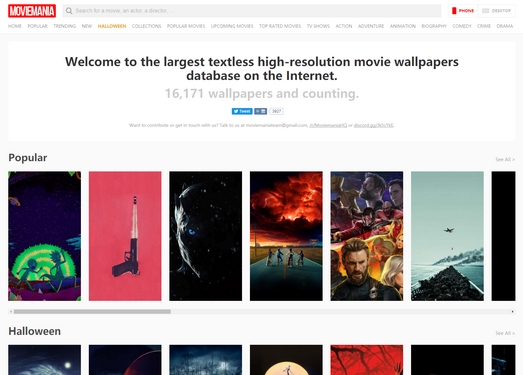Go to Top Rated Movies category
523x375 pixels.
[x=280, y=26]
